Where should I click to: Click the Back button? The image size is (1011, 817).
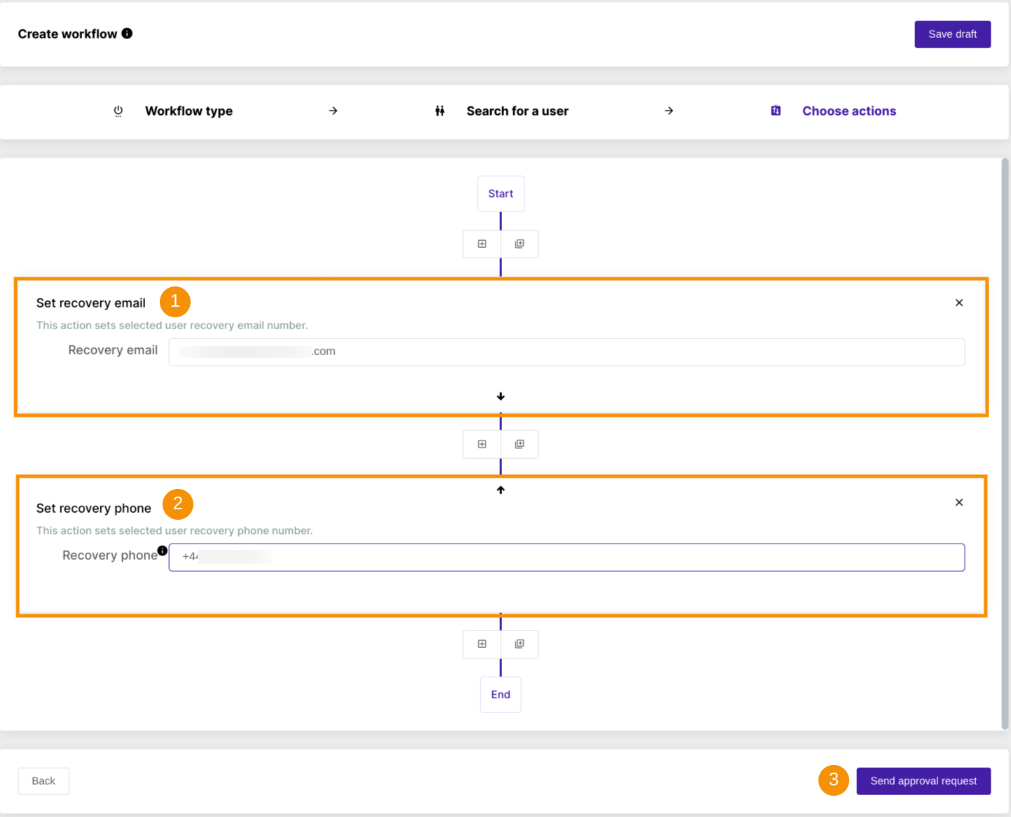coord(43,781)
